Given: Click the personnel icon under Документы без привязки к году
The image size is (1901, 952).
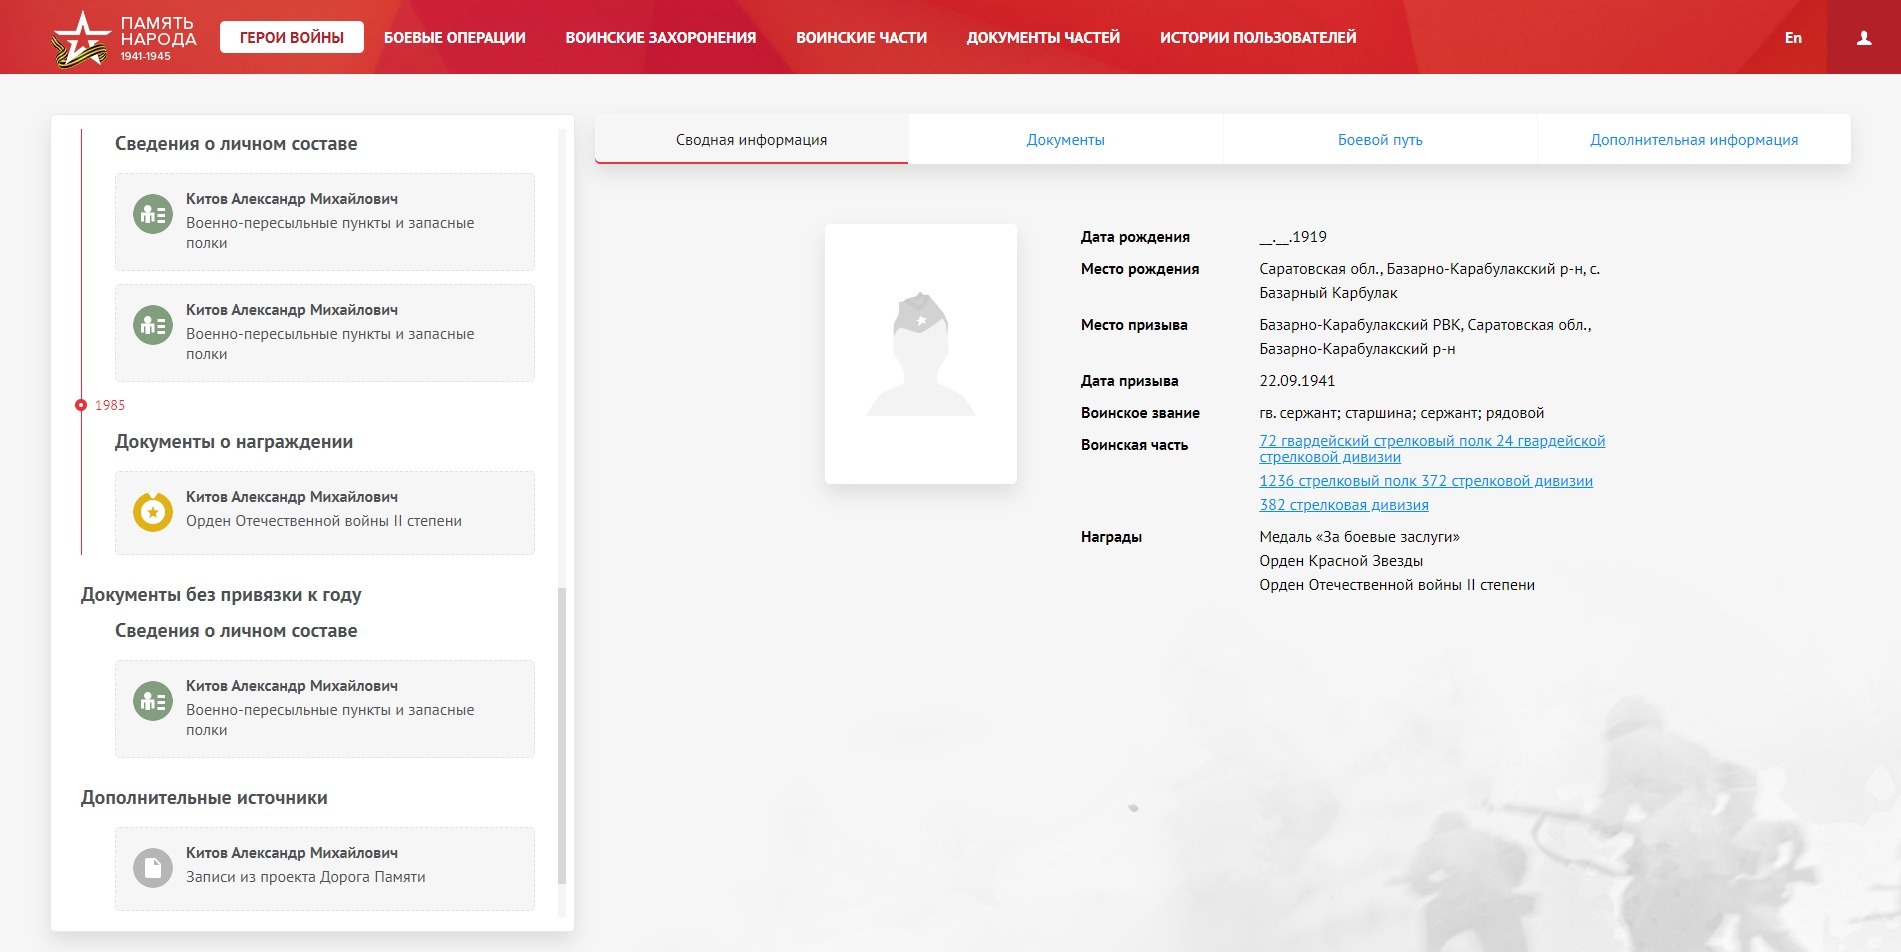Looking at the screenshot, I should (153, 701).
